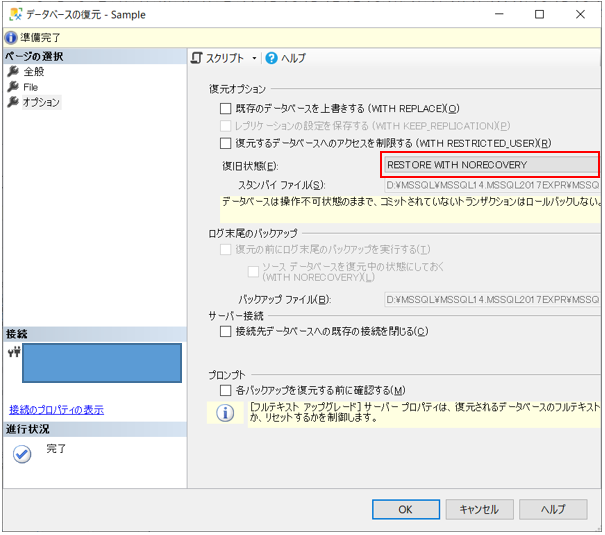Click the 復旧状態(E) label
605x535 pixels.
(250, 167)
